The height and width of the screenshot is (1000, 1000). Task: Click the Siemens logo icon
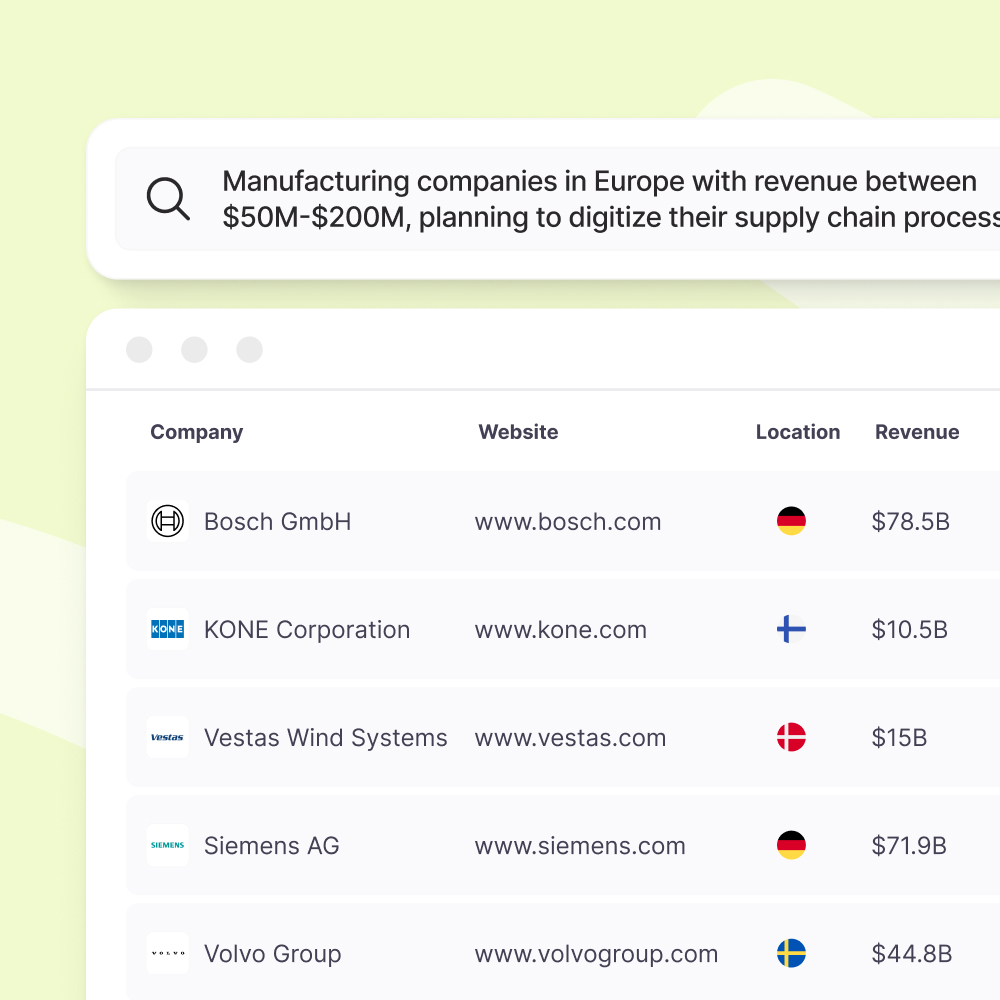[x=168, y=845]
